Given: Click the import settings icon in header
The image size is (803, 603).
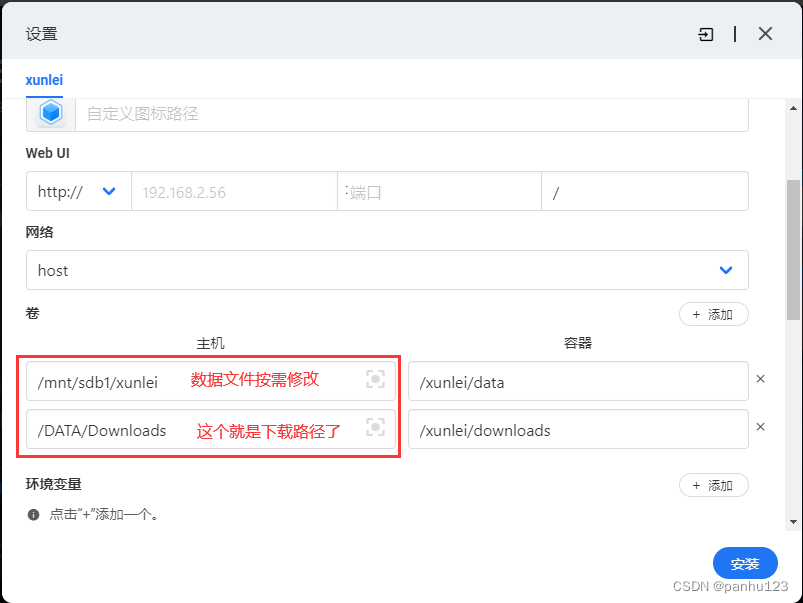Looking at the screenshot, I should tap(706, 34).
